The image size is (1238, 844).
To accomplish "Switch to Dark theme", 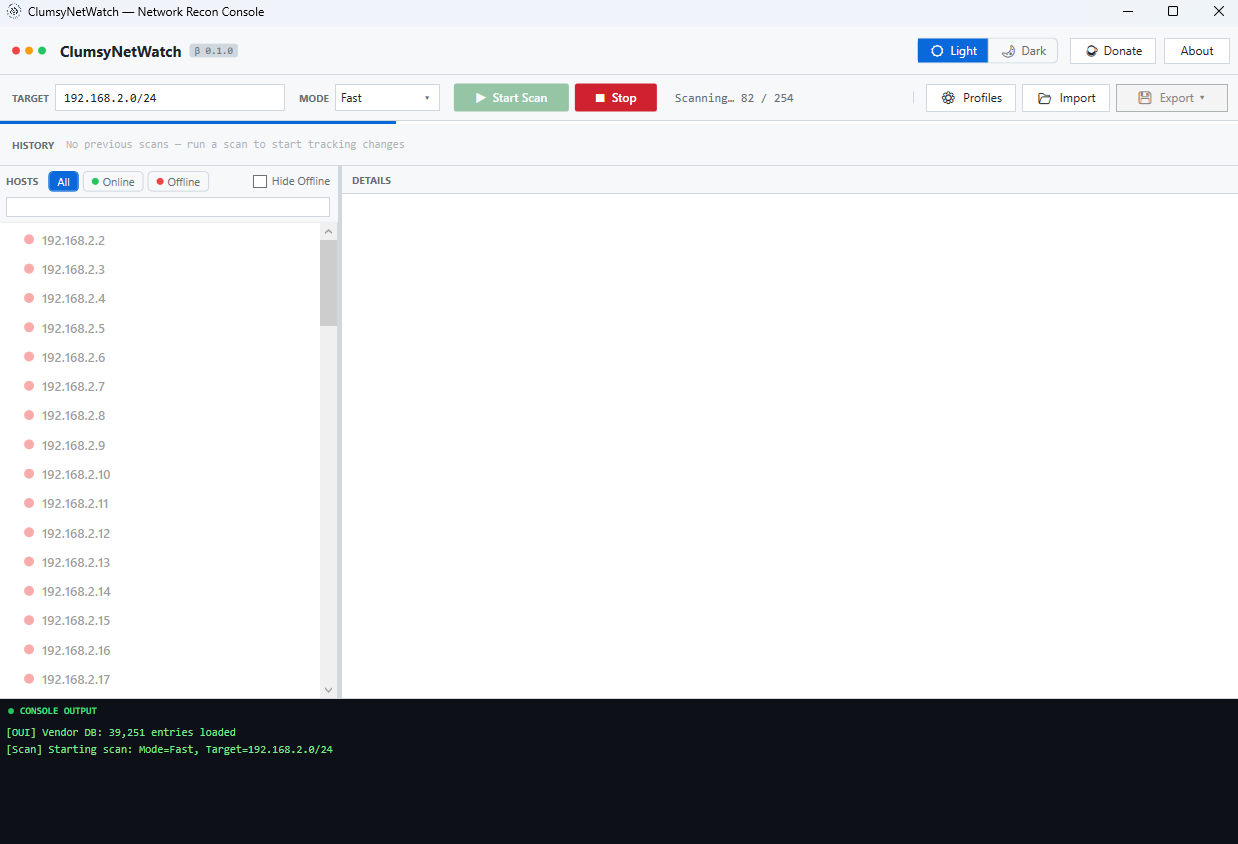I will 1023,51.
